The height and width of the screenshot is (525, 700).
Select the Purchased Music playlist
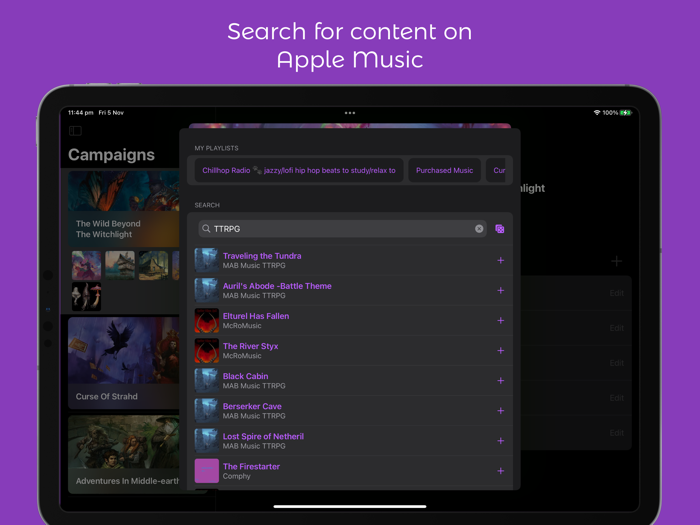point(444,171)
